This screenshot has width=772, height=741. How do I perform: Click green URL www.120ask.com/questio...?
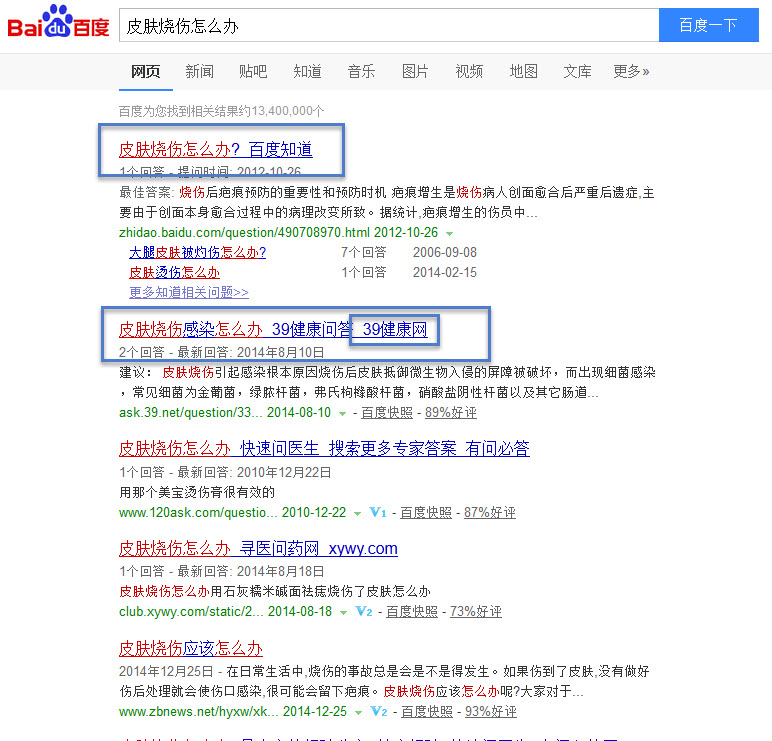coord(198,513)
